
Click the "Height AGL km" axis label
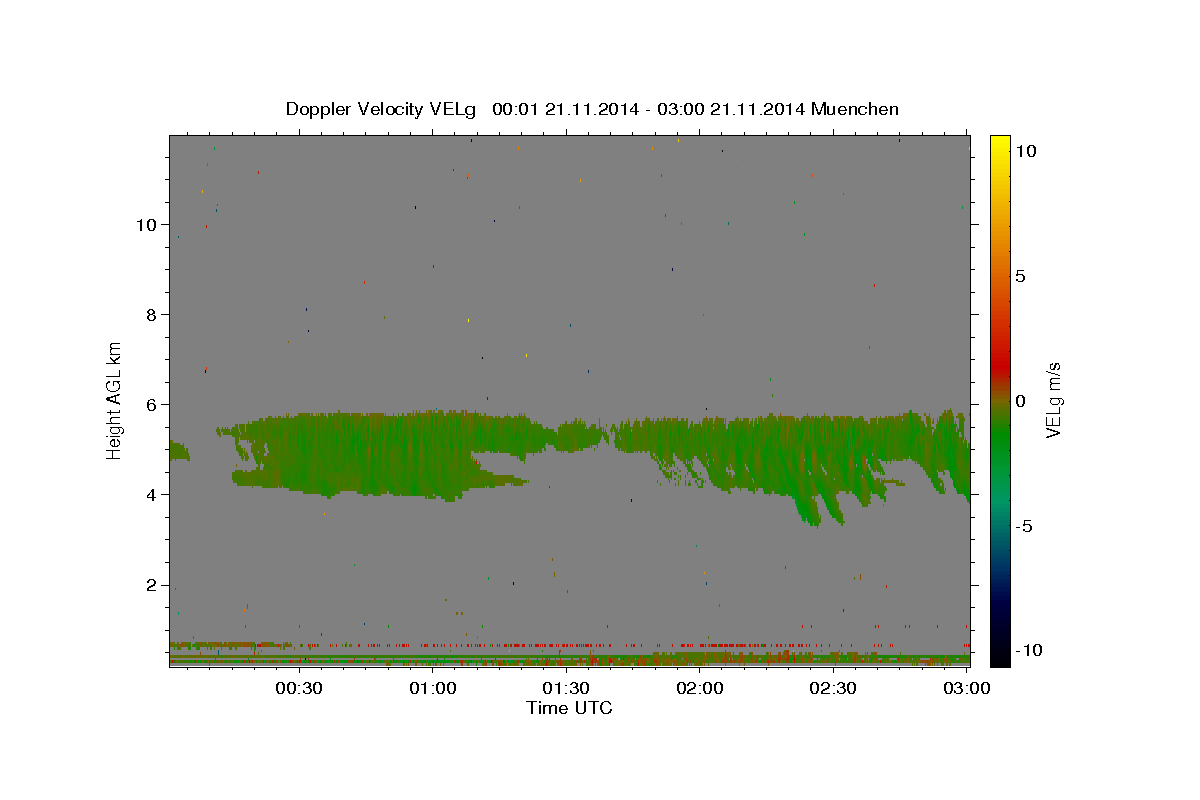click(115, 399)
